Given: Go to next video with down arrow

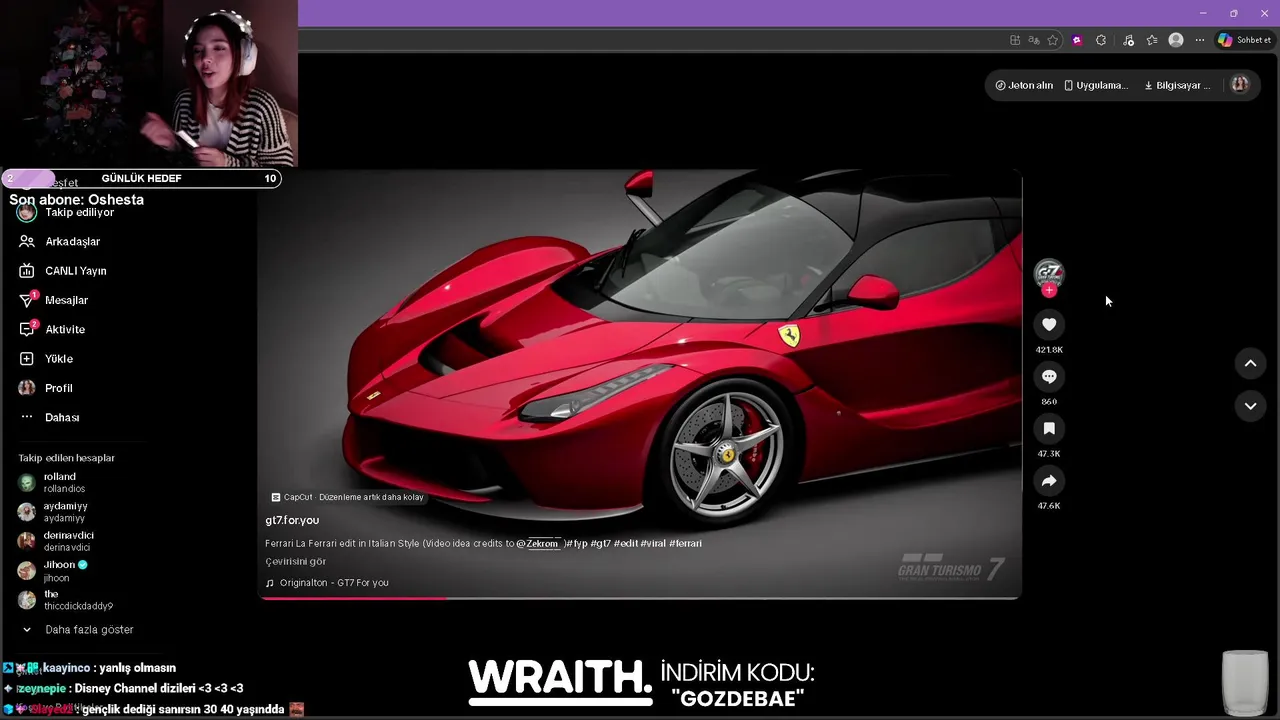Looking at the screenshot, I should [1250, 406].
